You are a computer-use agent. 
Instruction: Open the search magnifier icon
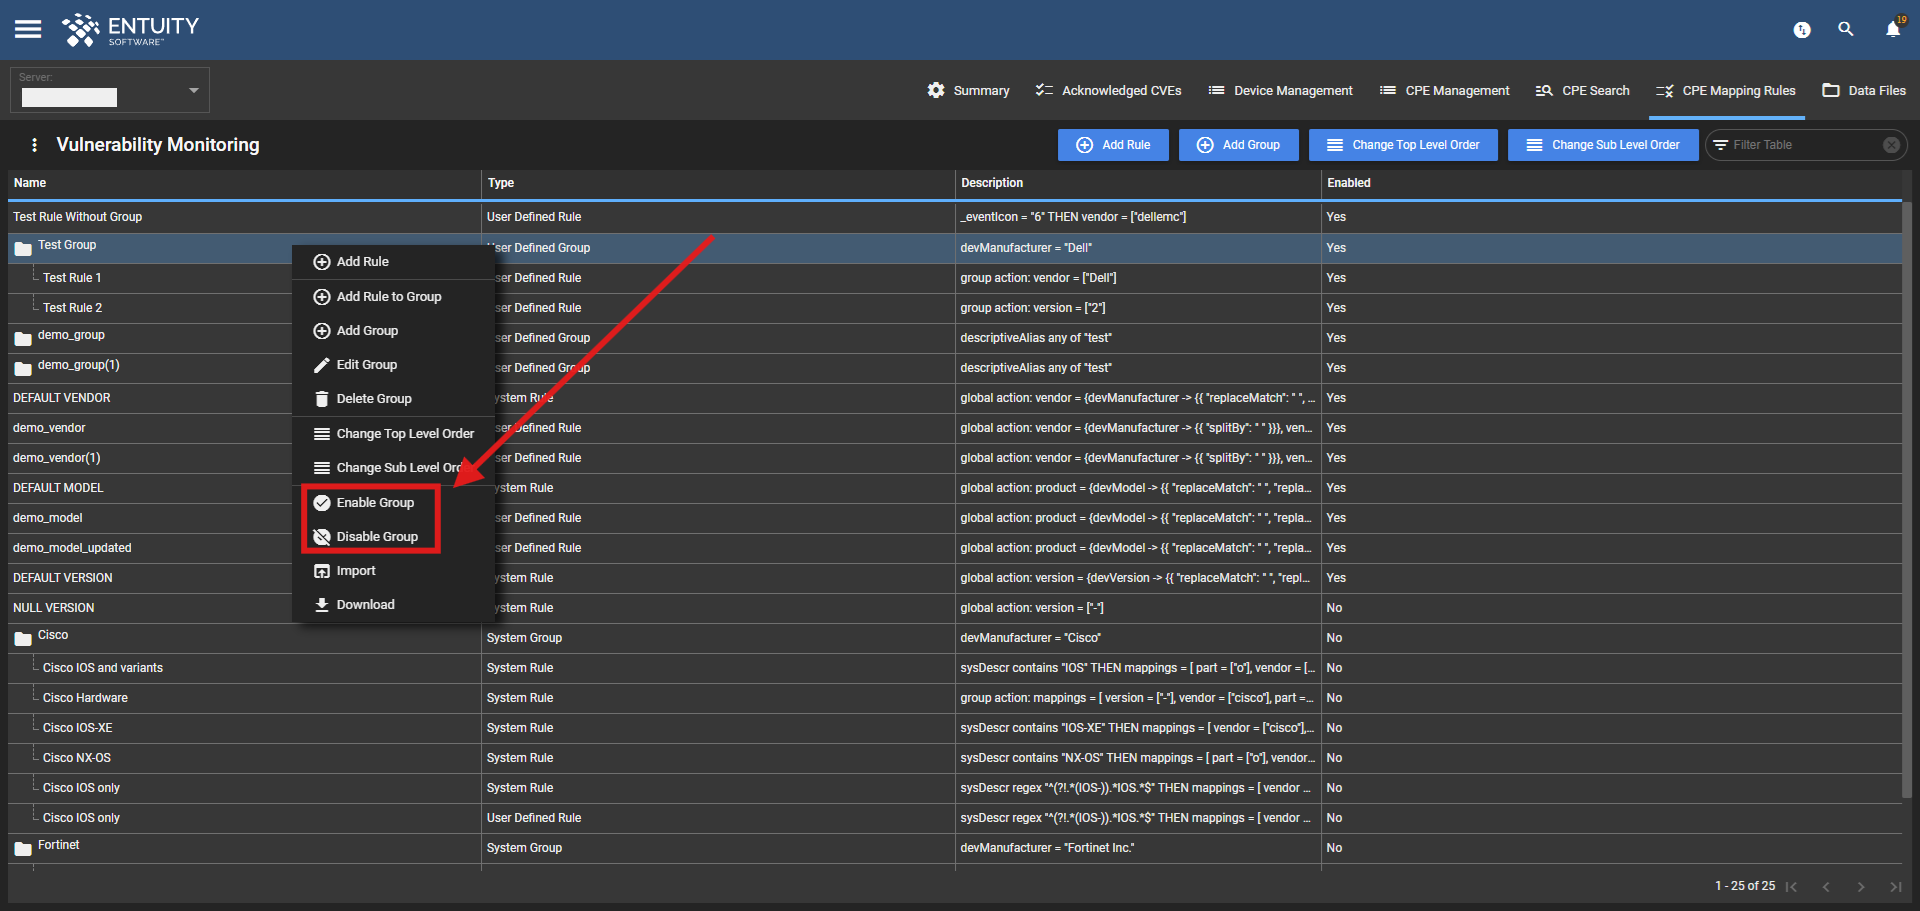tap(1846, 30)
